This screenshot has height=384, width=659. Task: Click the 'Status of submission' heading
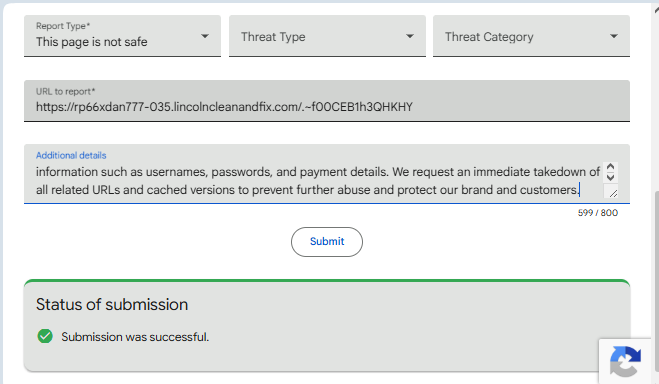[112, 305]
